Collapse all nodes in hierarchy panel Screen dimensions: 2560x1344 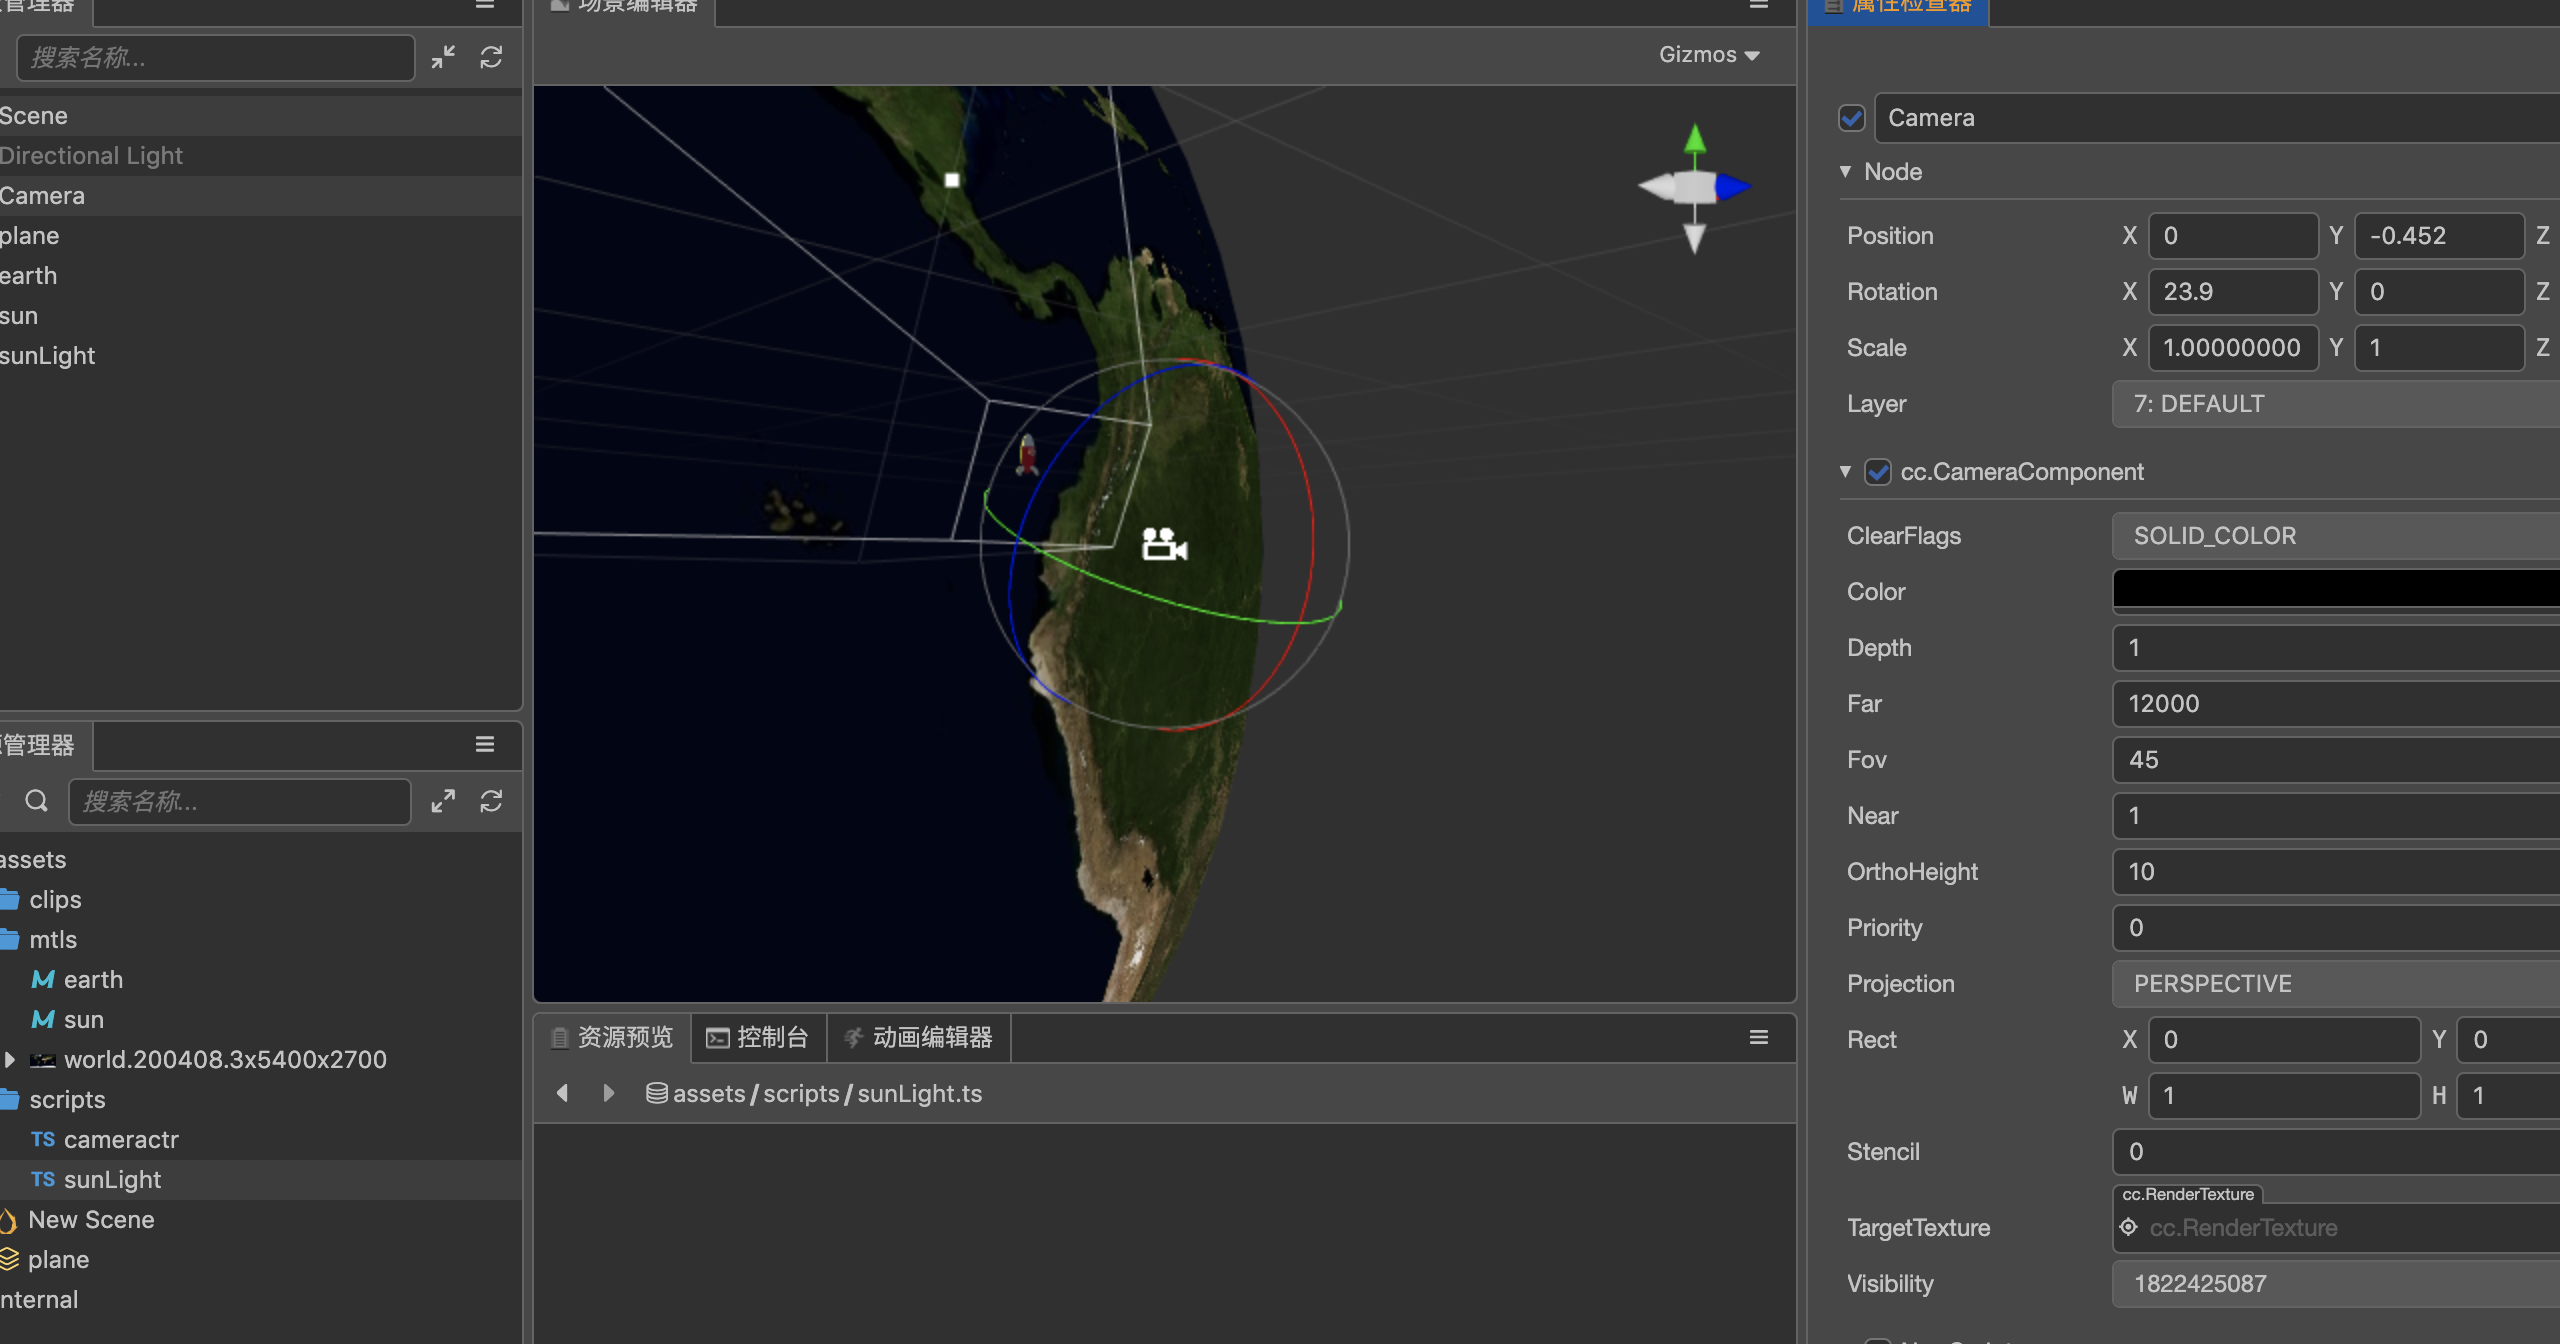[443, 57]
